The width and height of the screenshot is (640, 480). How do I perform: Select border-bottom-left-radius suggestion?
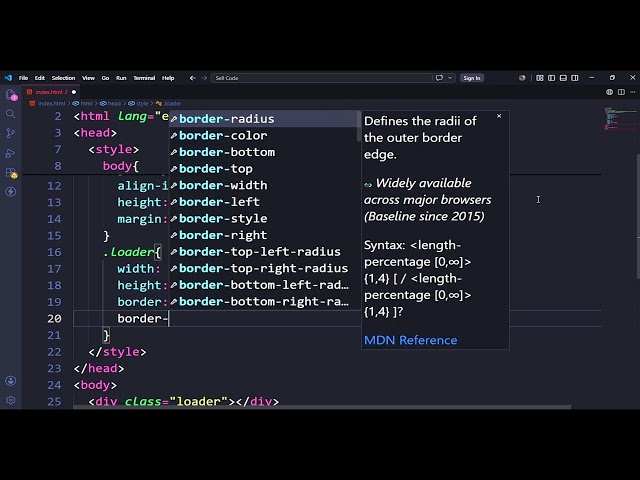pyautogui.click(x=263, y=285)
